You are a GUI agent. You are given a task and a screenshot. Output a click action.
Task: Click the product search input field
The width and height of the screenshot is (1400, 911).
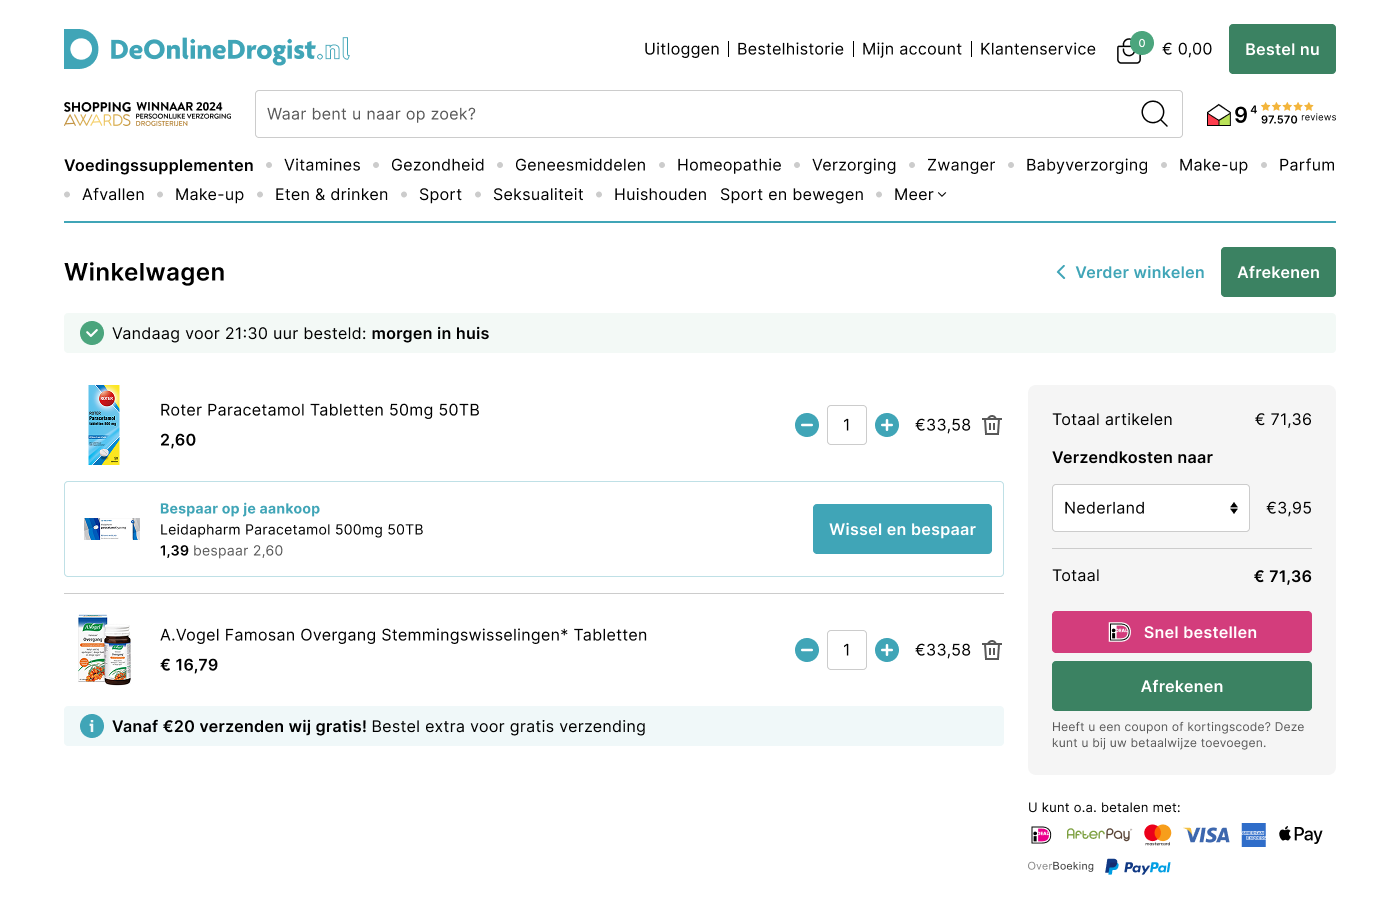point(698,114)
